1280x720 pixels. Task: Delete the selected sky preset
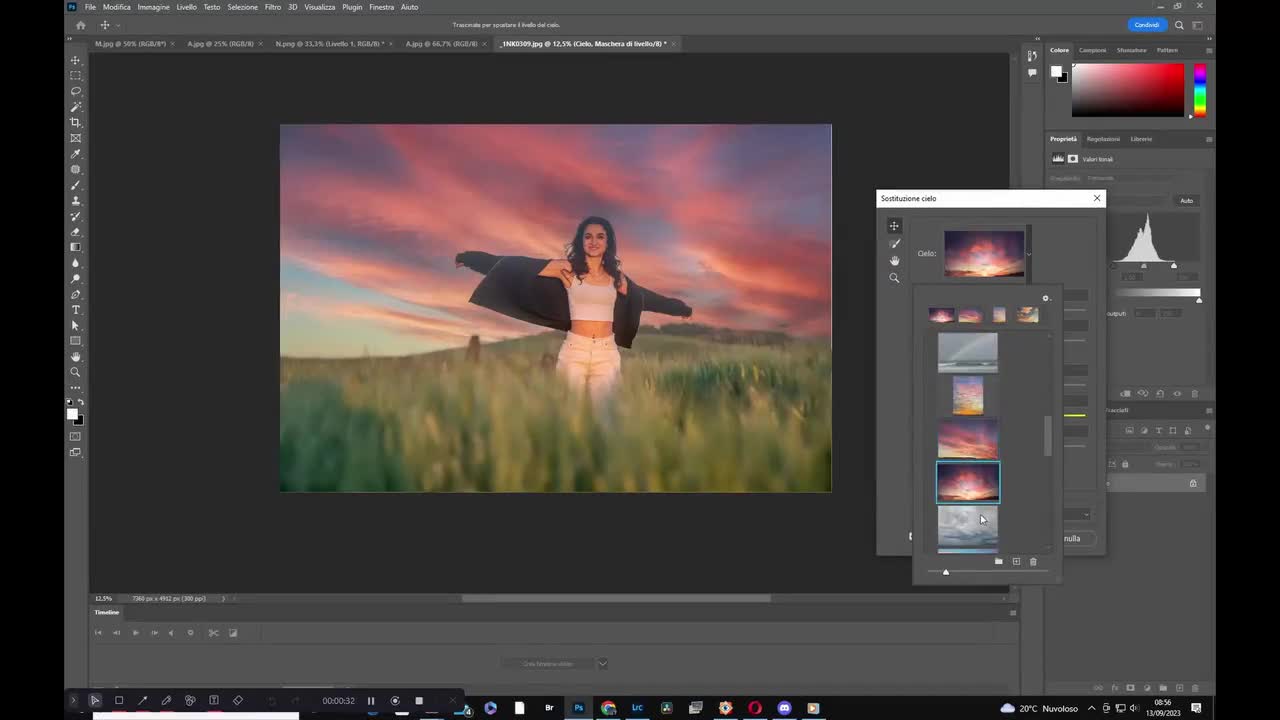point(1033,562)
